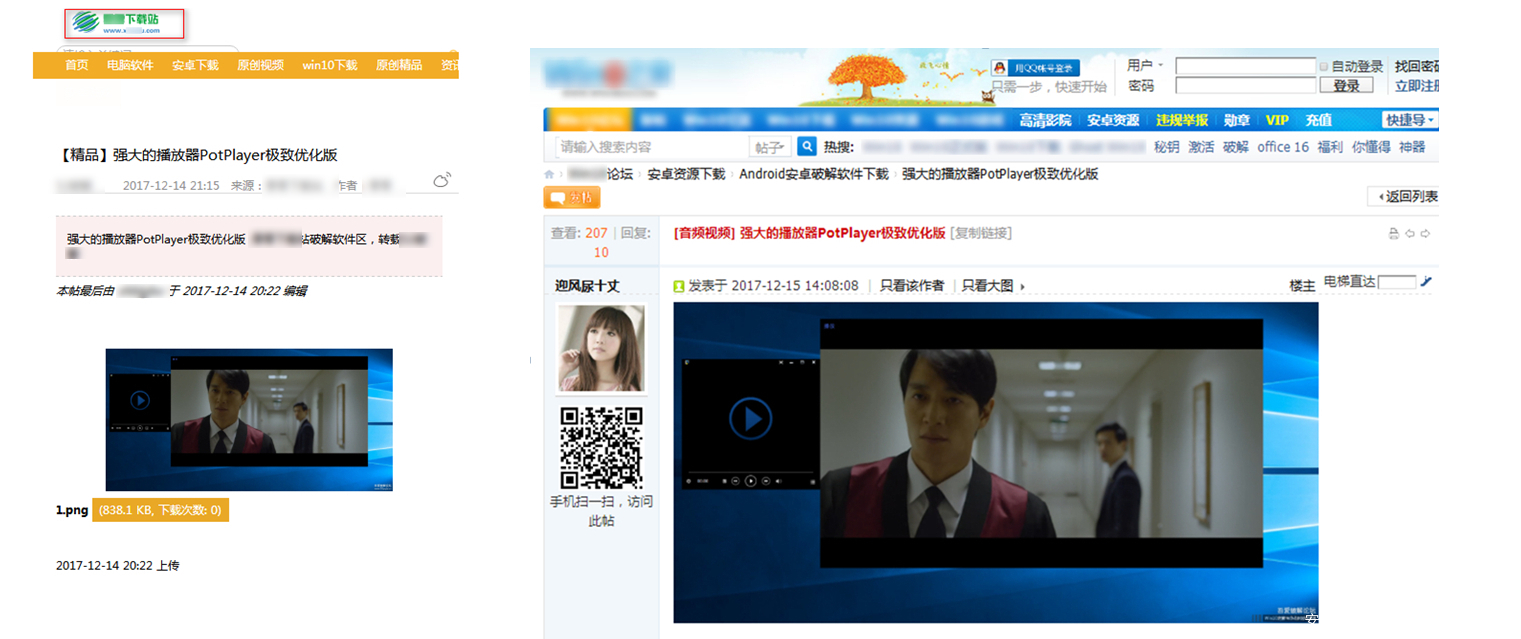Click hot search term office 16
Screen dimensions: 1521x639
(x=1283, y=147)
